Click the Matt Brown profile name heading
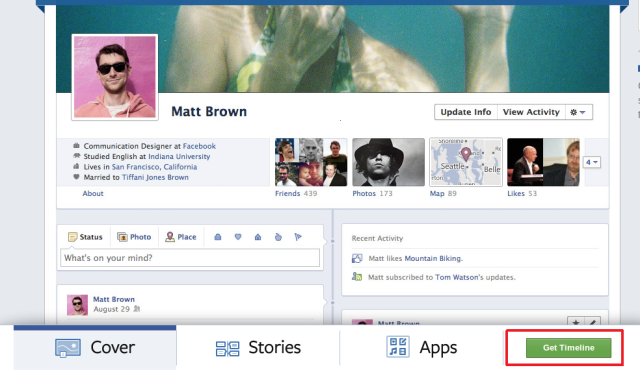The width and height of the screenshot is (640, 370). point(209,112)
